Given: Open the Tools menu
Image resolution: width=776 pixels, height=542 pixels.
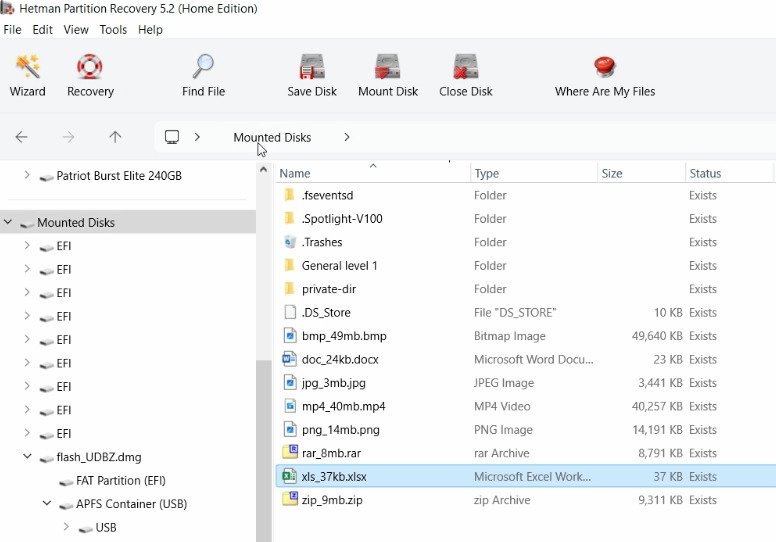Looking at the screenshot, I should click(x=113, y=30).
